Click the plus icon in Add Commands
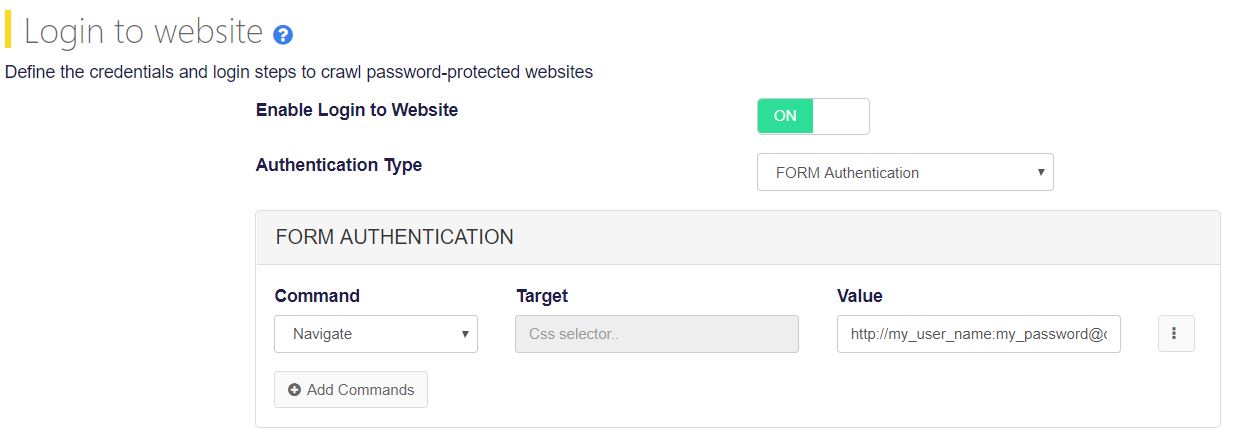Image resolution: width=1248 pixels, height=439 pixels. pyautogui.click(x=294, y=390)
